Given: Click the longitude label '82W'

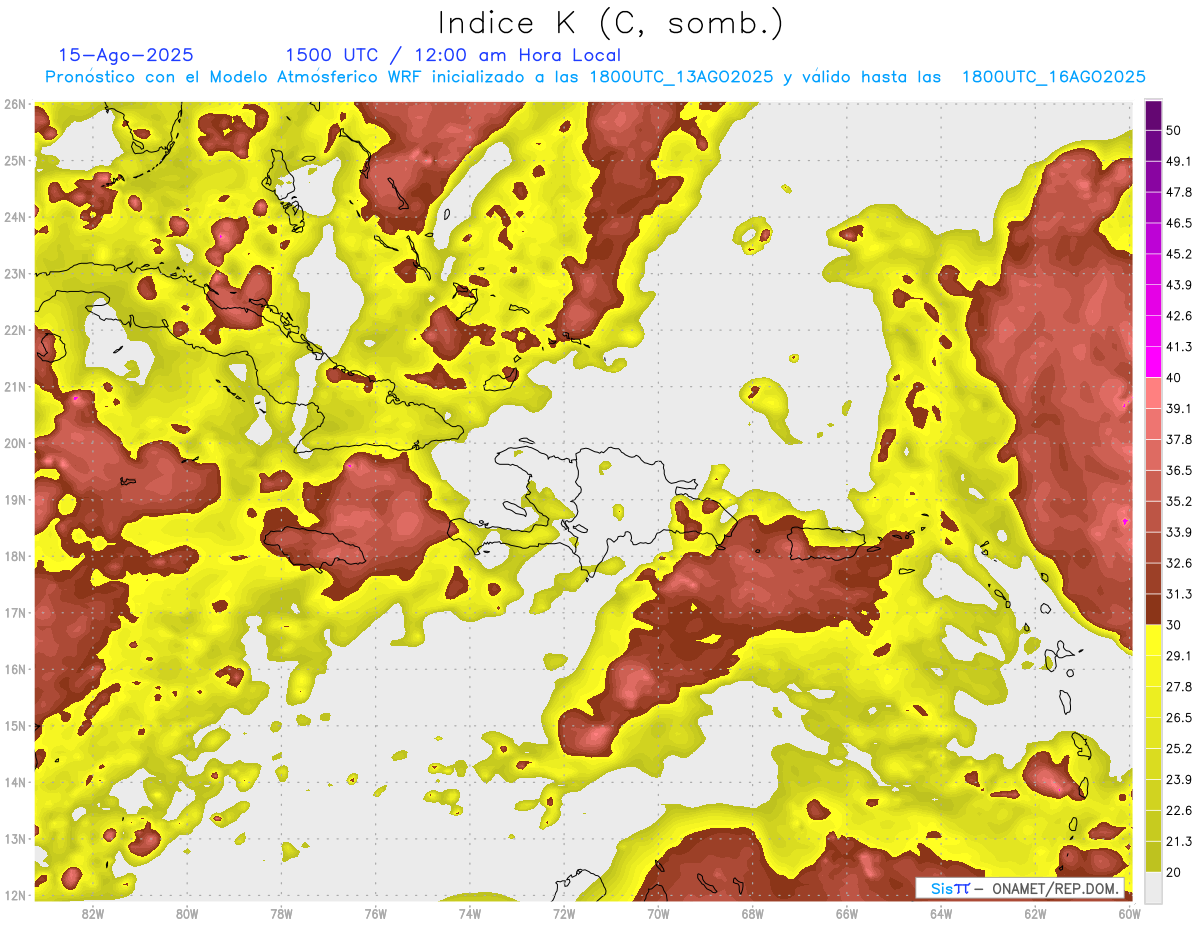Looking at the screenshot, I should pos(93,913).
